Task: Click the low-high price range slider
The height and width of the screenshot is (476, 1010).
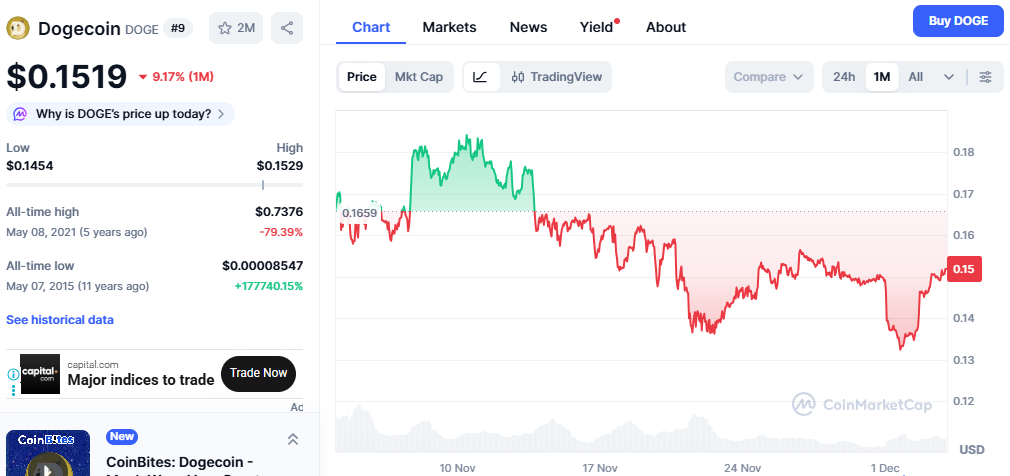Action: pos(155,185)
